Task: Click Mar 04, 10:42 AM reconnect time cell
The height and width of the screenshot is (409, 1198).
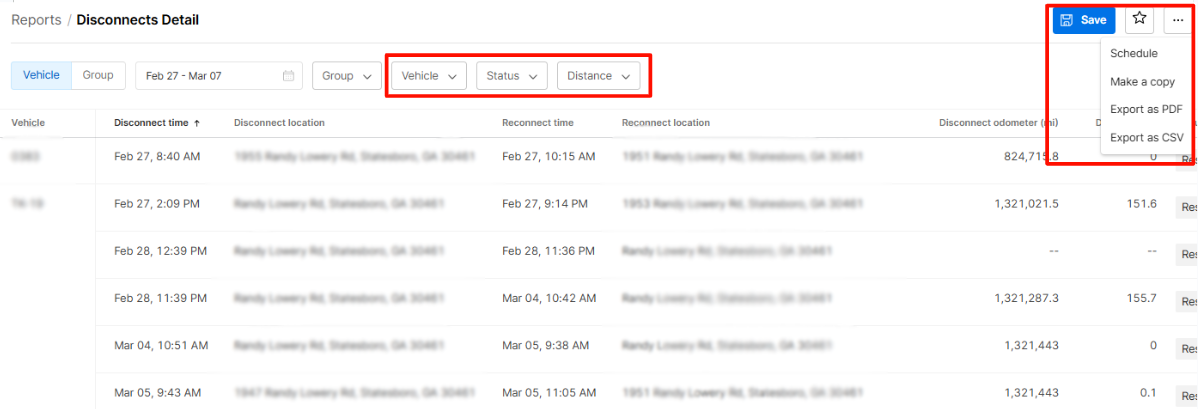Action: 549,298
